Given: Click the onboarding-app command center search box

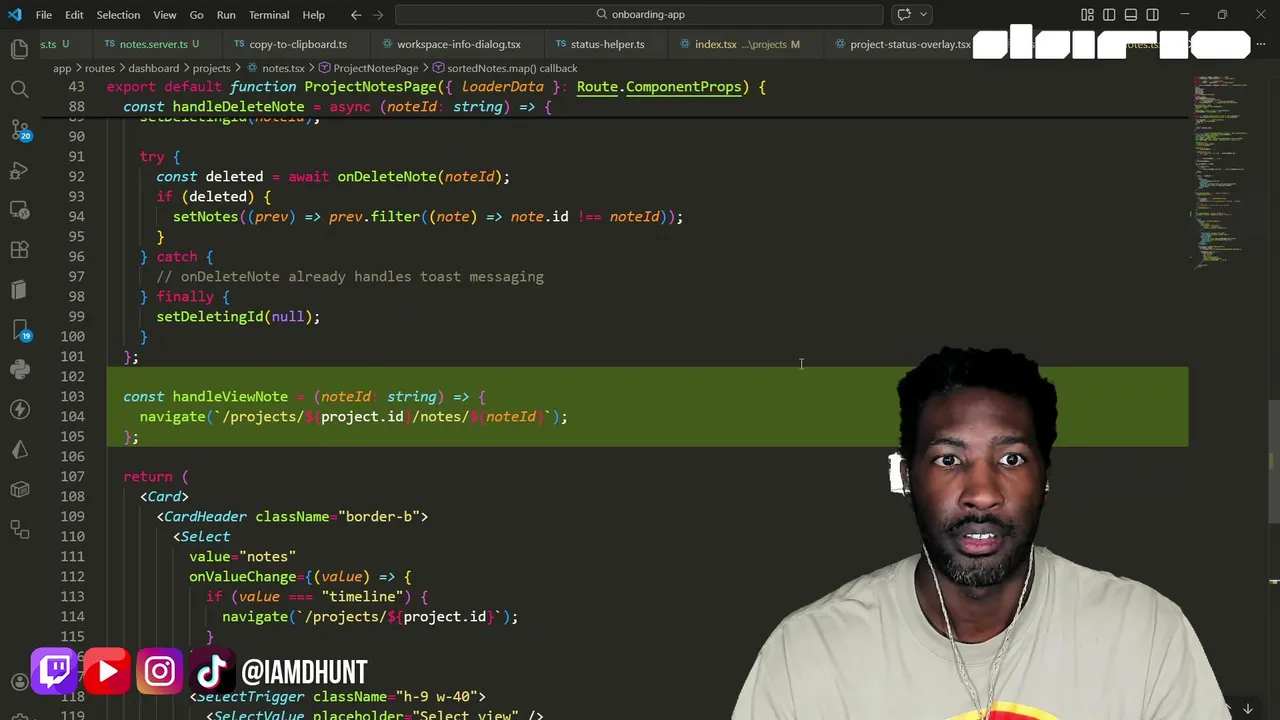Looking at the screenshot, I should click(x=640, y=15).
